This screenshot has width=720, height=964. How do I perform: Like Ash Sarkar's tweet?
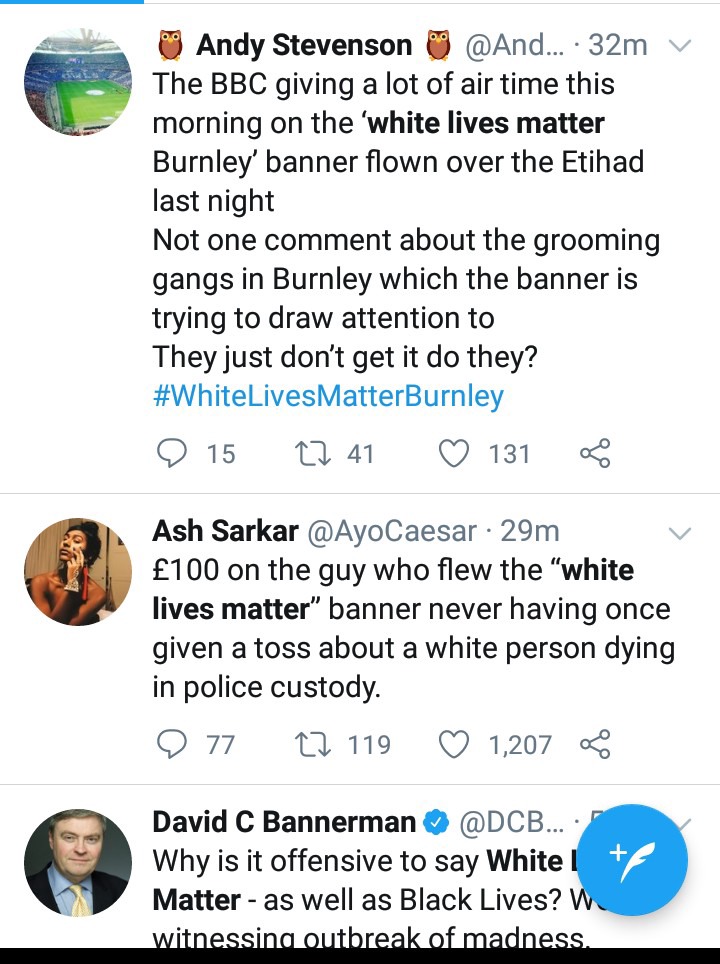[x=454, y=744]
